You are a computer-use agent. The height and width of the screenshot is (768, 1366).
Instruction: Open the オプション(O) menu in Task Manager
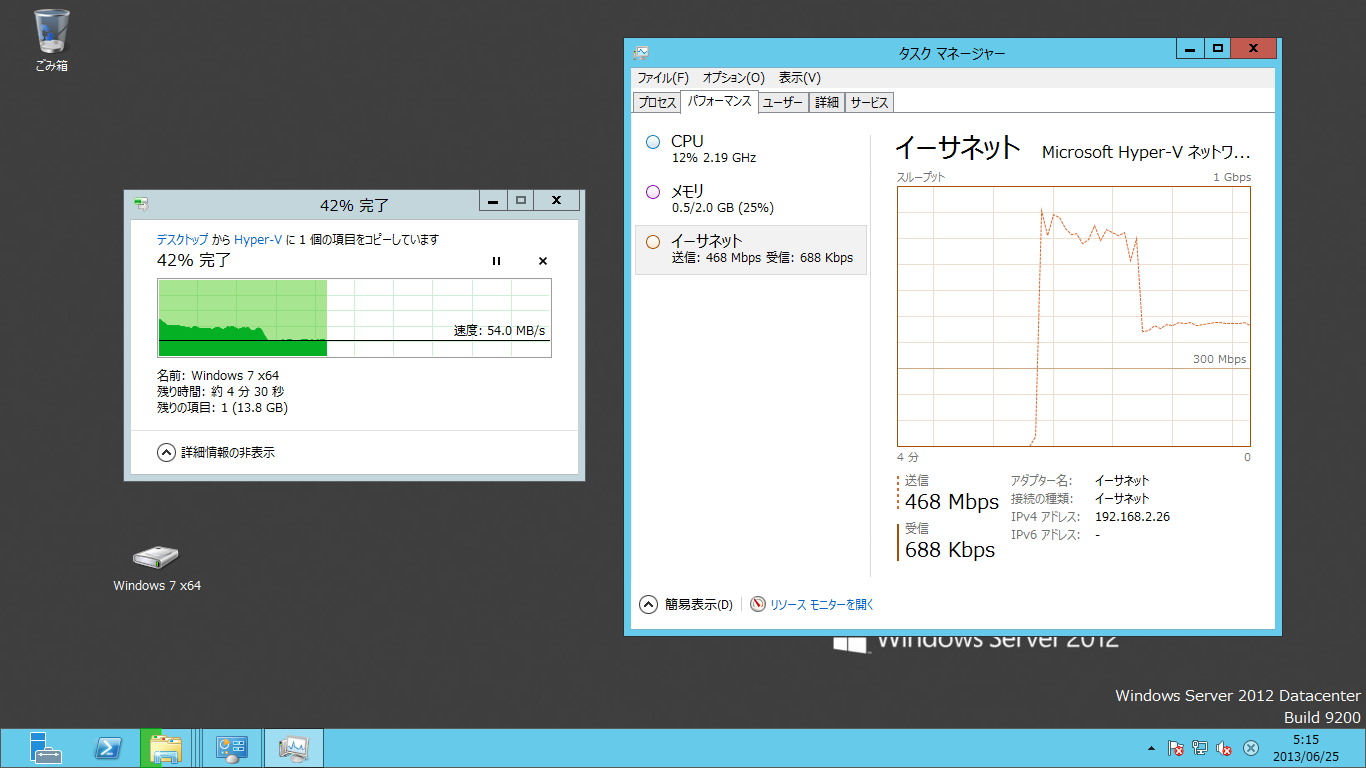tap(733, 78)
